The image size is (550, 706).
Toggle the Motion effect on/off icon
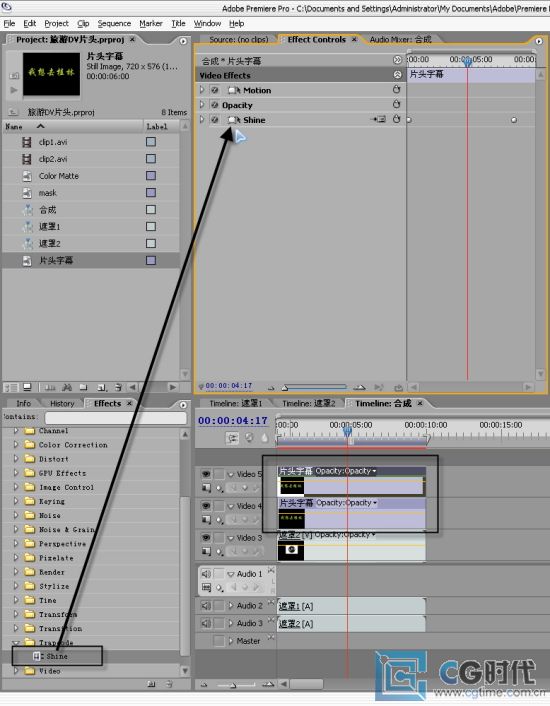(x=215, y=90)
